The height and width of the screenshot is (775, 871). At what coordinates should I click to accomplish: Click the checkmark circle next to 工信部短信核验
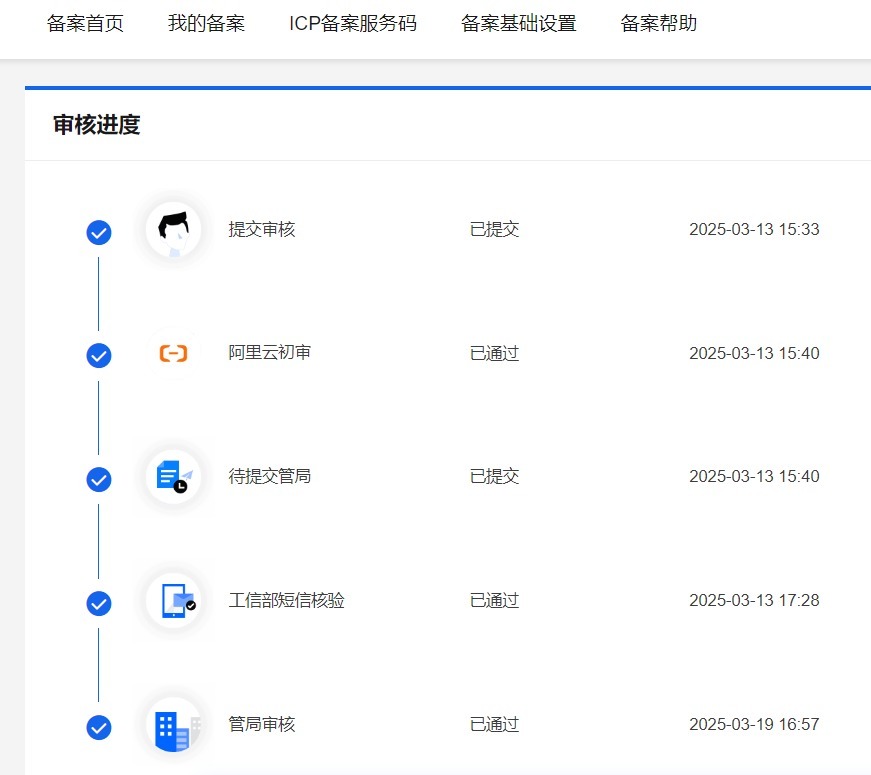[x=99, y=604]
